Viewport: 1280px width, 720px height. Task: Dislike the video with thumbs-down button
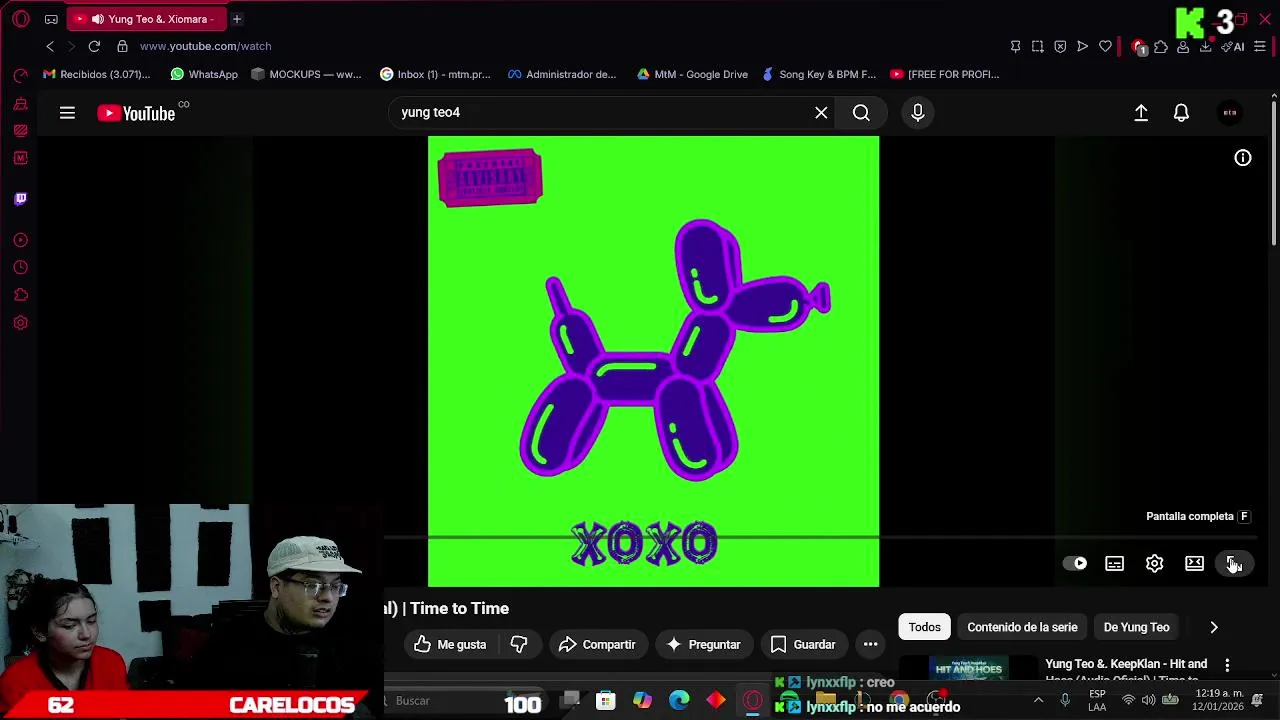(x=519, y=645)
